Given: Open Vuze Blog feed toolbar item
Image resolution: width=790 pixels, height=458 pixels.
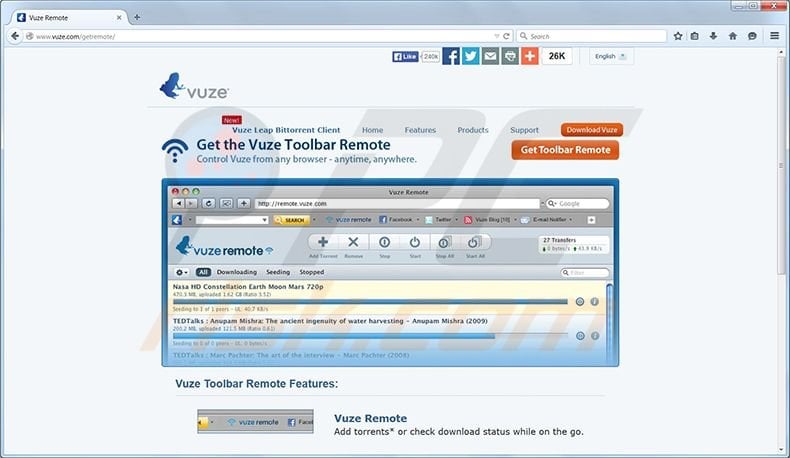Looking at the screenshot, I should [x=490, y=220].
